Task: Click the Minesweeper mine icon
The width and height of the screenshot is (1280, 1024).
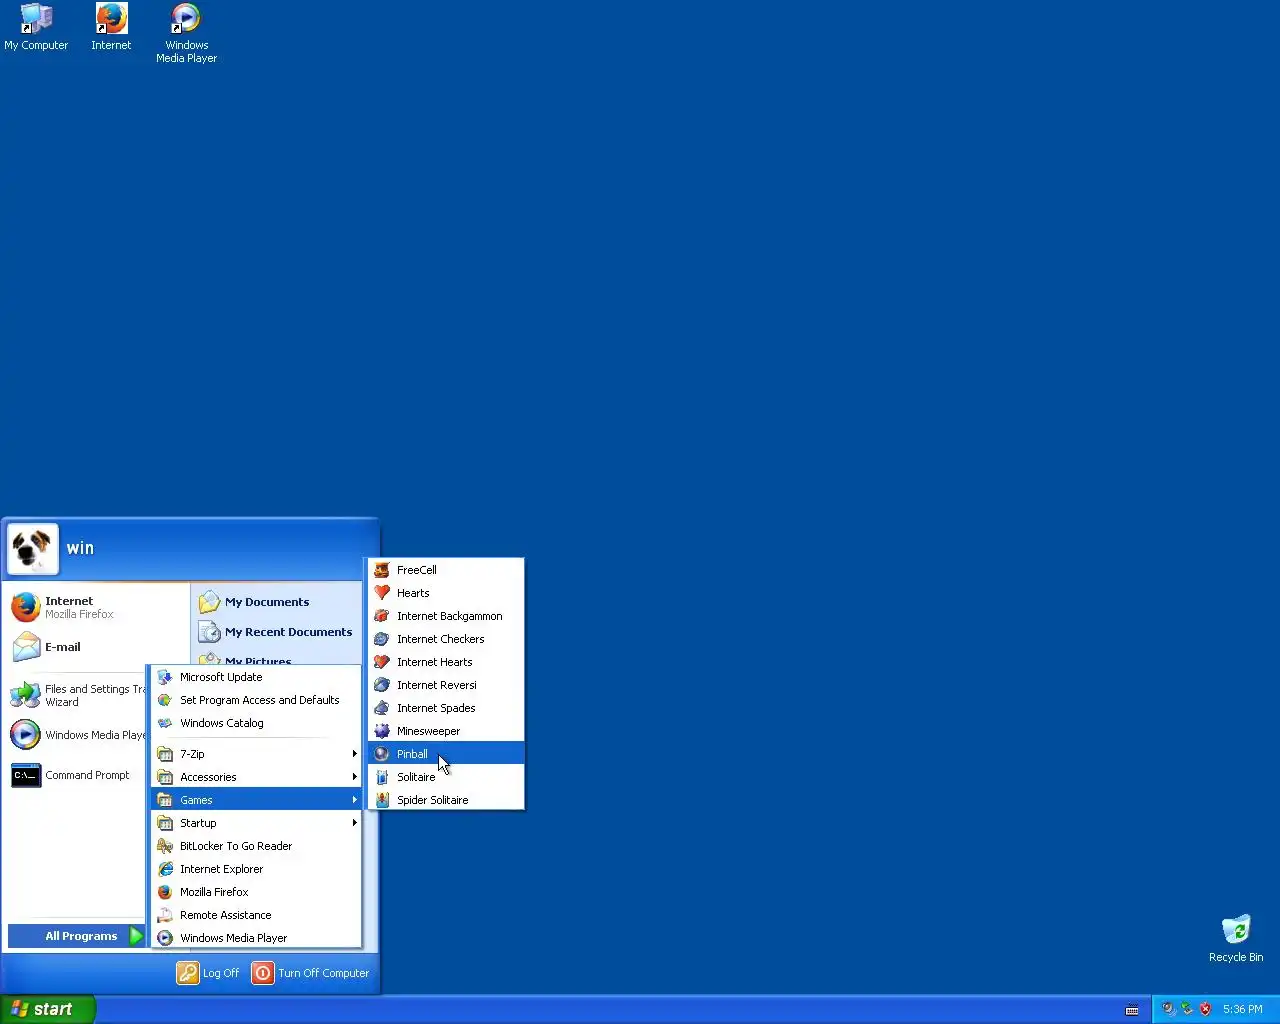Action: [382, 731]
